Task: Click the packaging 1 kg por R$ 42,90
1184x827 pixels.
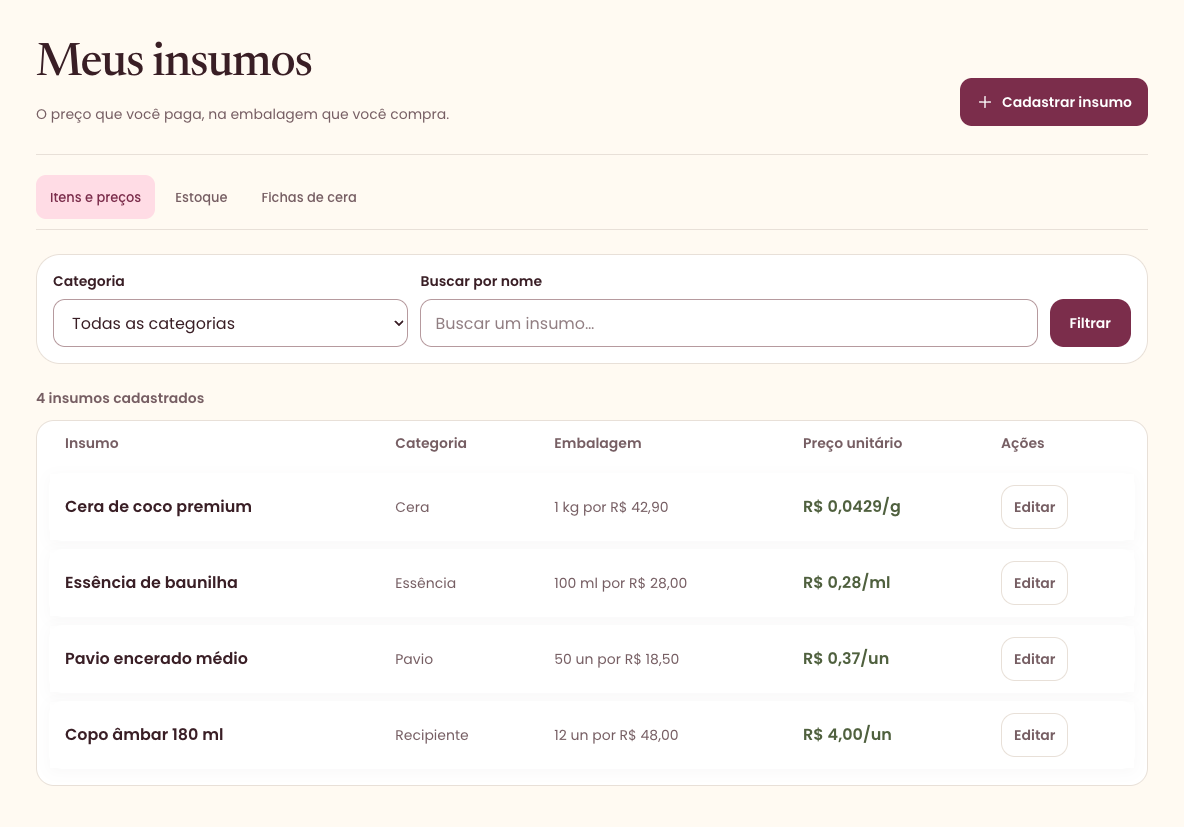Action: coord(611,508)
